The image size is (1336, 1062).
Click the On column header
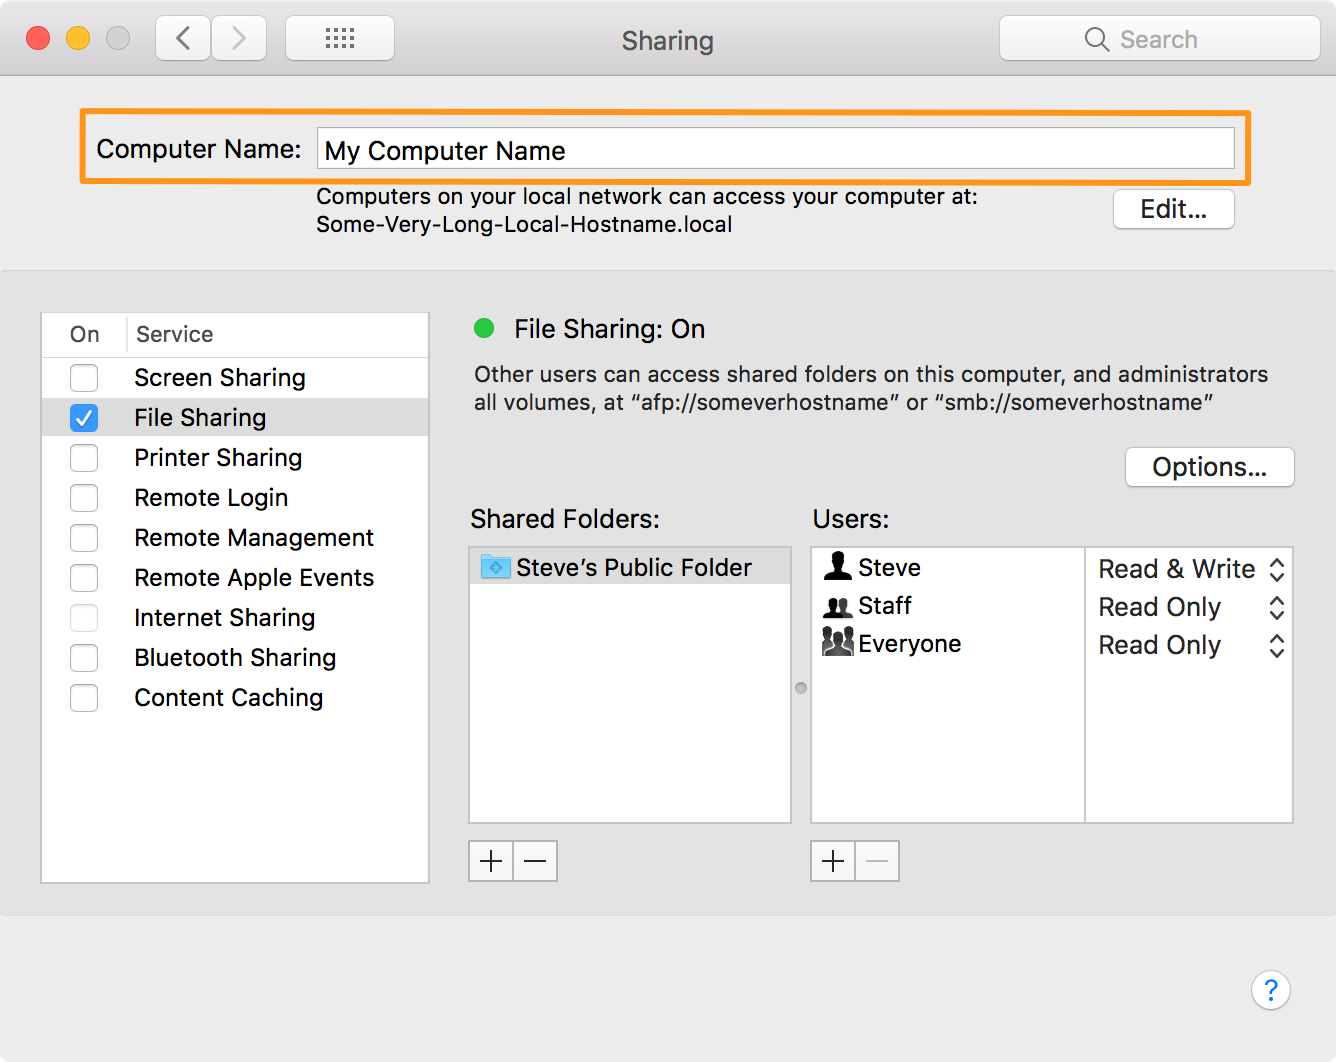[x=85, y=334]
